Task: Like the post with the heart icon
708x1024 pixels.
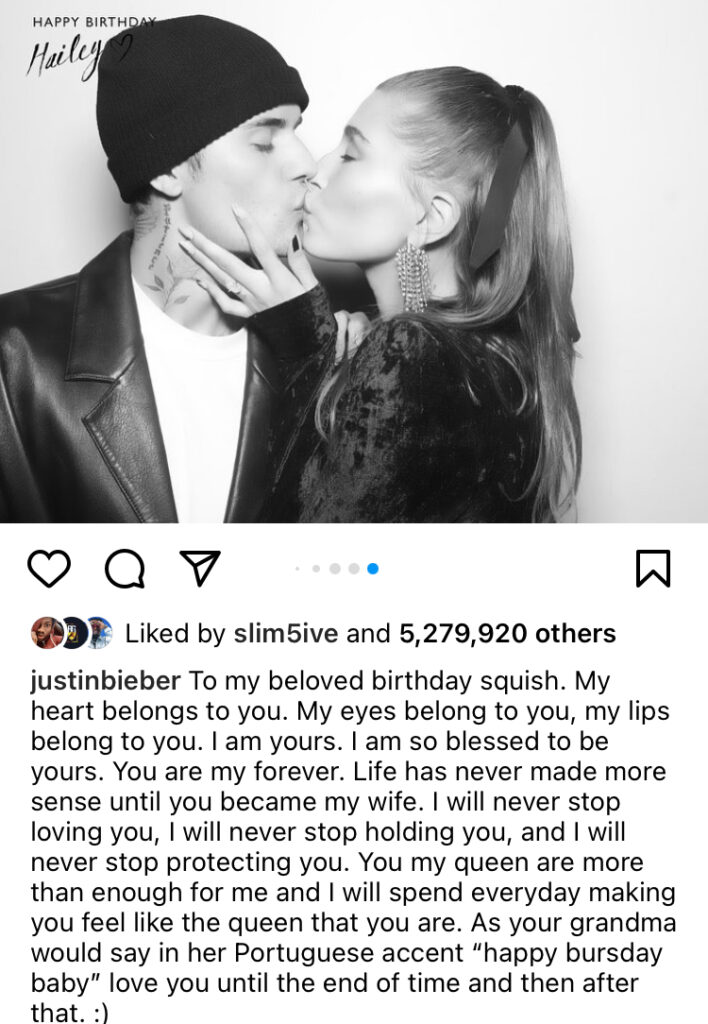Action: tap(49, 568)
